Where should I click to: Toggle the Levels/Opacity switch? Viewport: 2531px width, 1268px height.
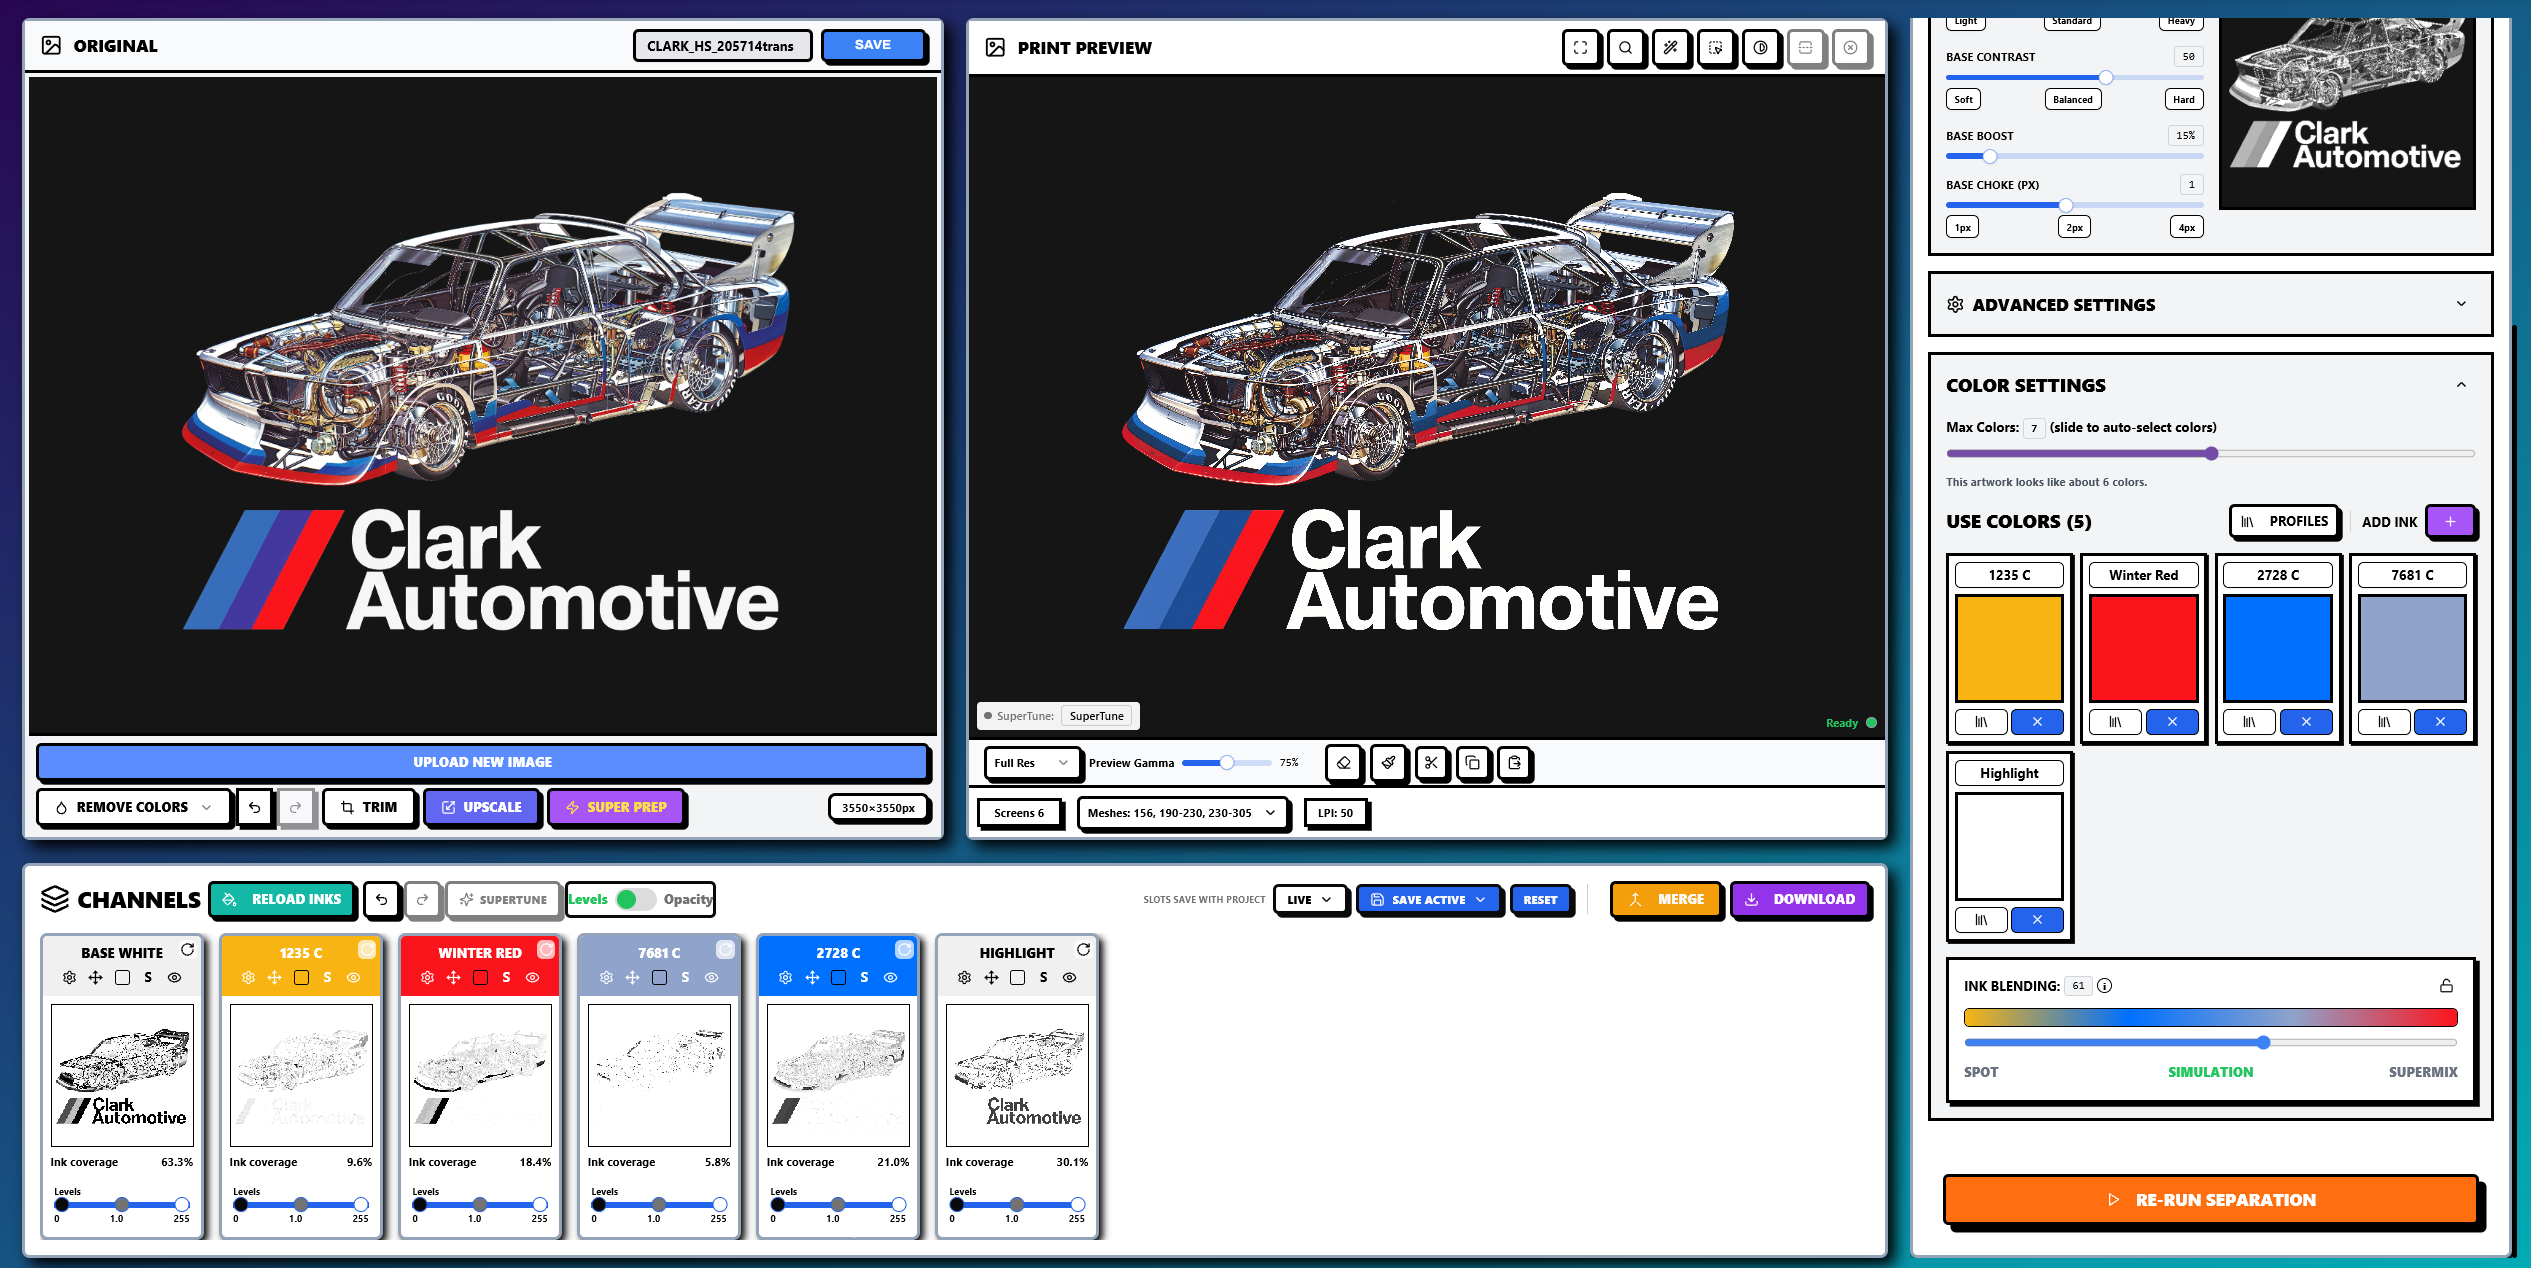[636, 899]
